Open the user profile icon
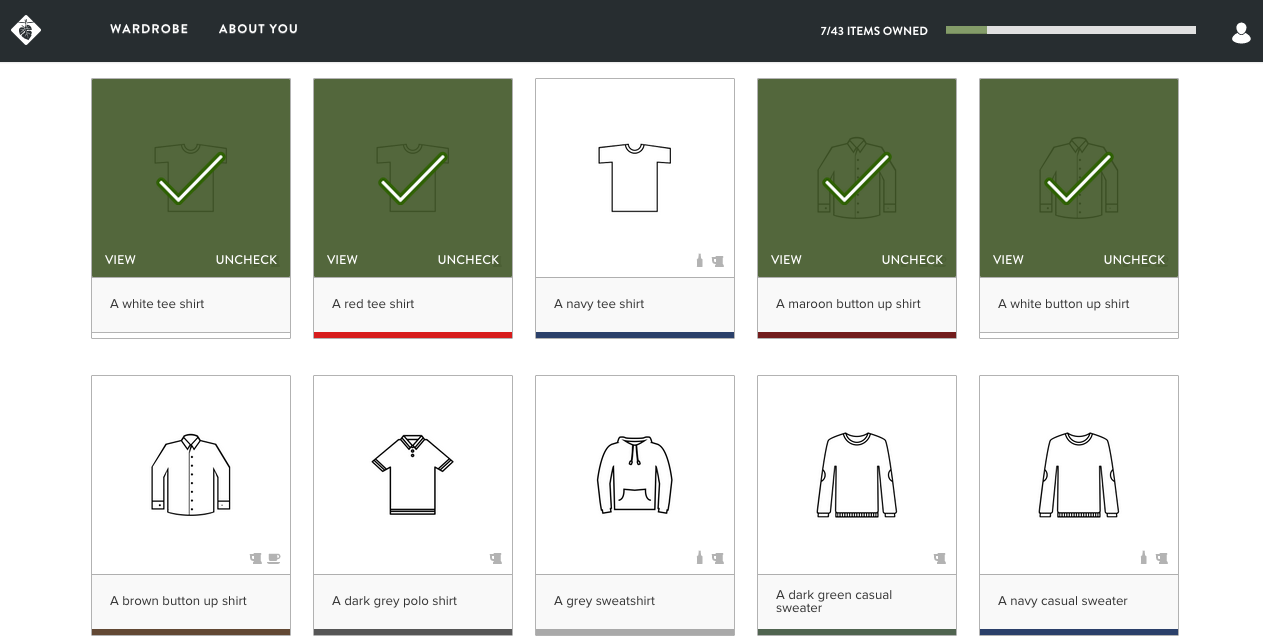This screenshot has width=1263, height=643. (1241, 33)
